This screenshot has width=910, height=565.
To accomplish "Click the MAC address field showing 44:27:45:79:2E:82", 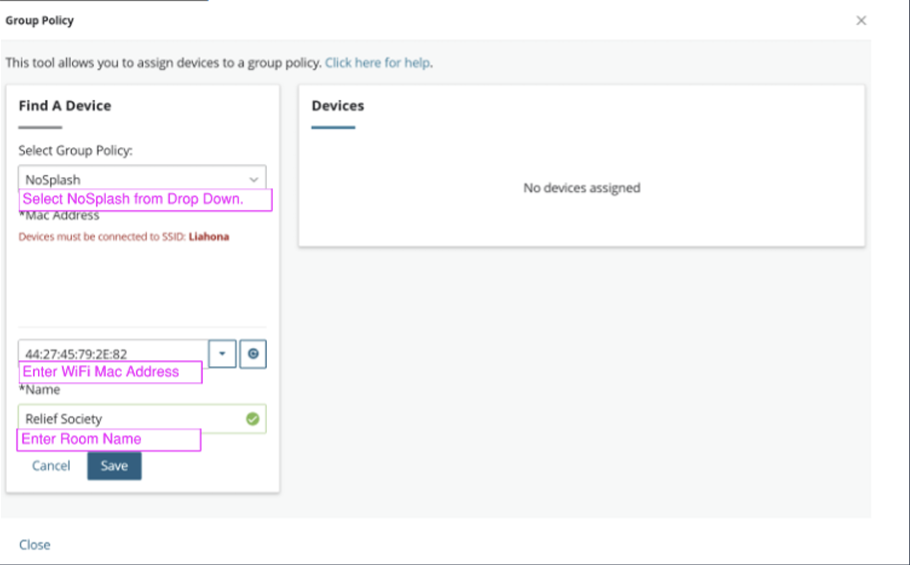I will (x=113, y=353).
